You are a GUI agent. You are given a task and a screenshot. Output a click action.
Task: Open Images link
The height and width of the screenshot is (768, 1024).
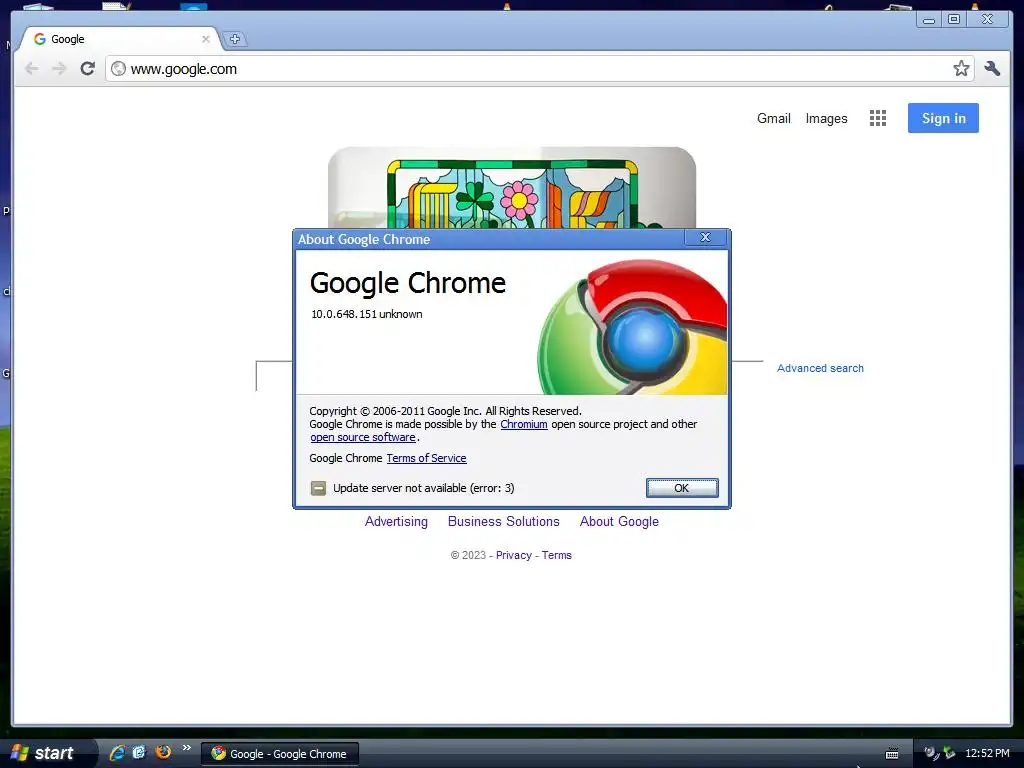[826, 118]
